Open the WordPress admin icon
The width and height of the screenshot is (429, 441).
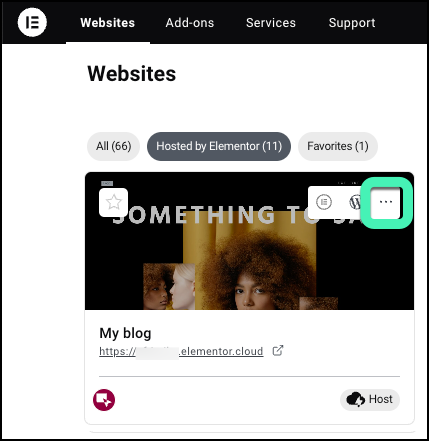point(355,202)
